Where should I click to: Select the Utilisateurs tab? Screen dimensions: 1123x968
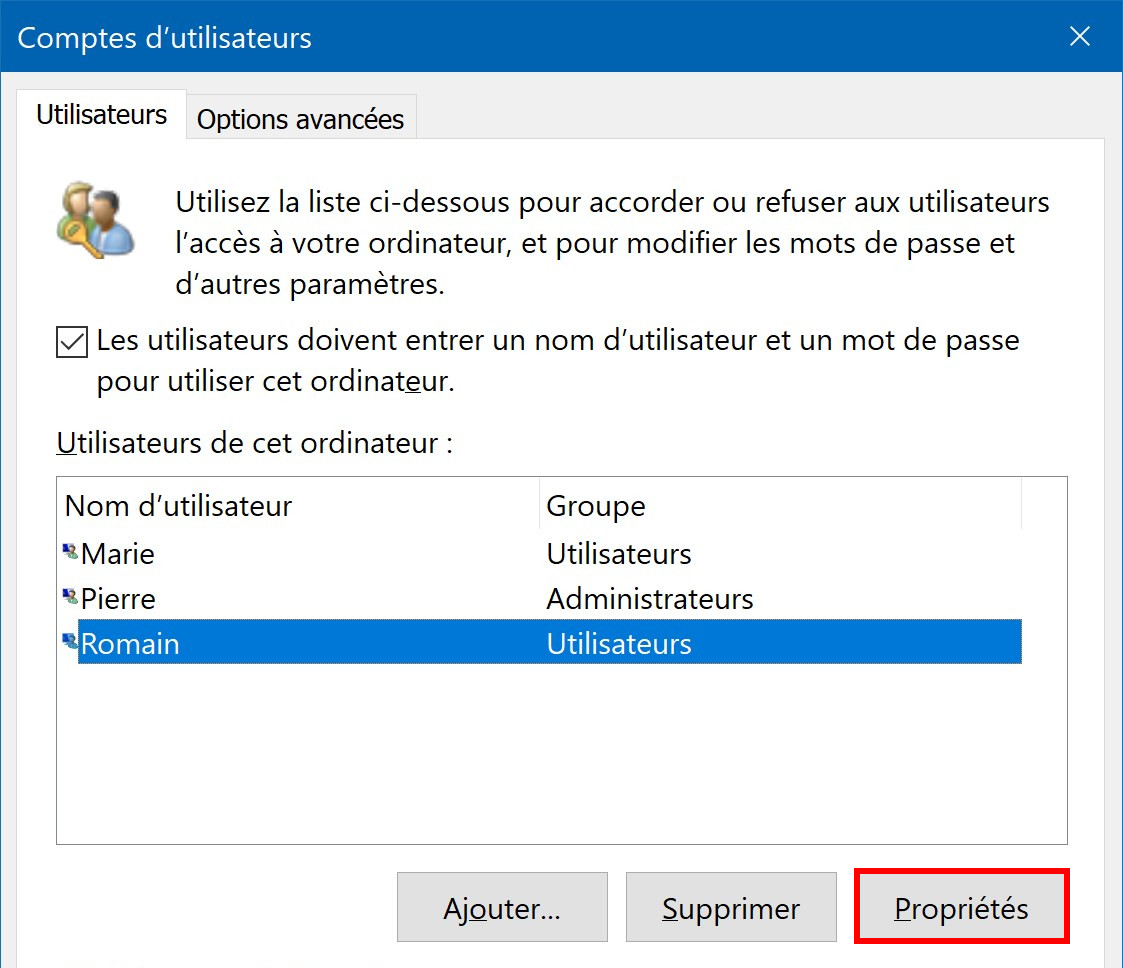(x=102, y=115)
